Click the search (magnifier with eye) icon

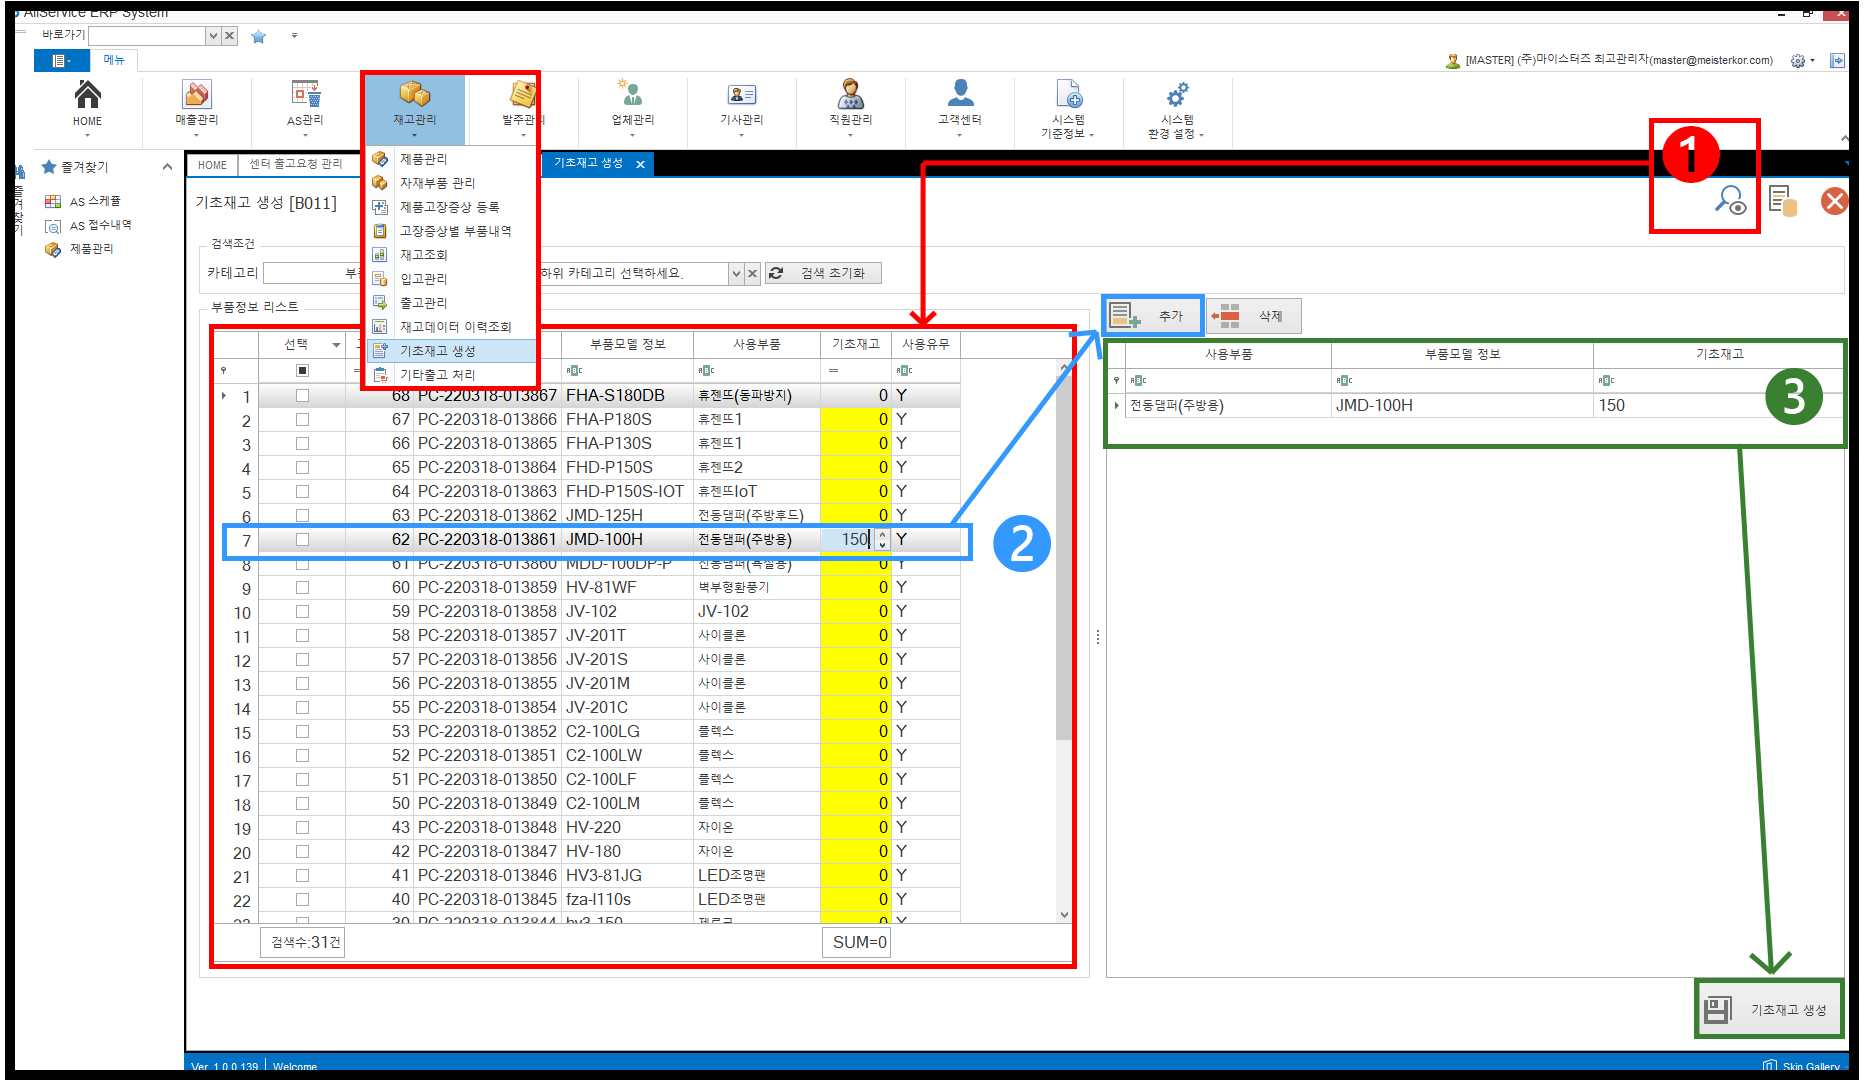point(1730,200)
